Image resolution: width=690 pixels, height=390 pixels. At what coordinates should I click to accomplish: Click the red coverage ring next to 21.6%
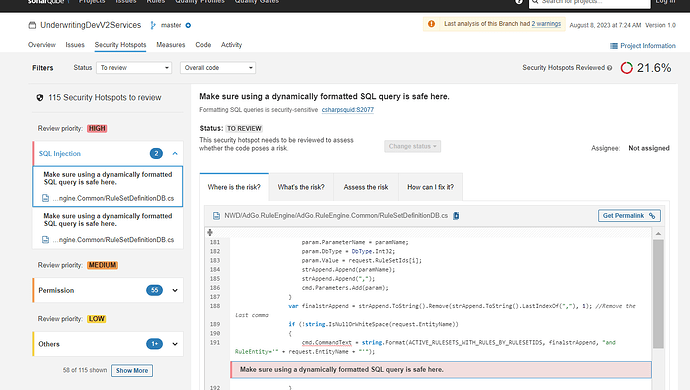[627, 68]
